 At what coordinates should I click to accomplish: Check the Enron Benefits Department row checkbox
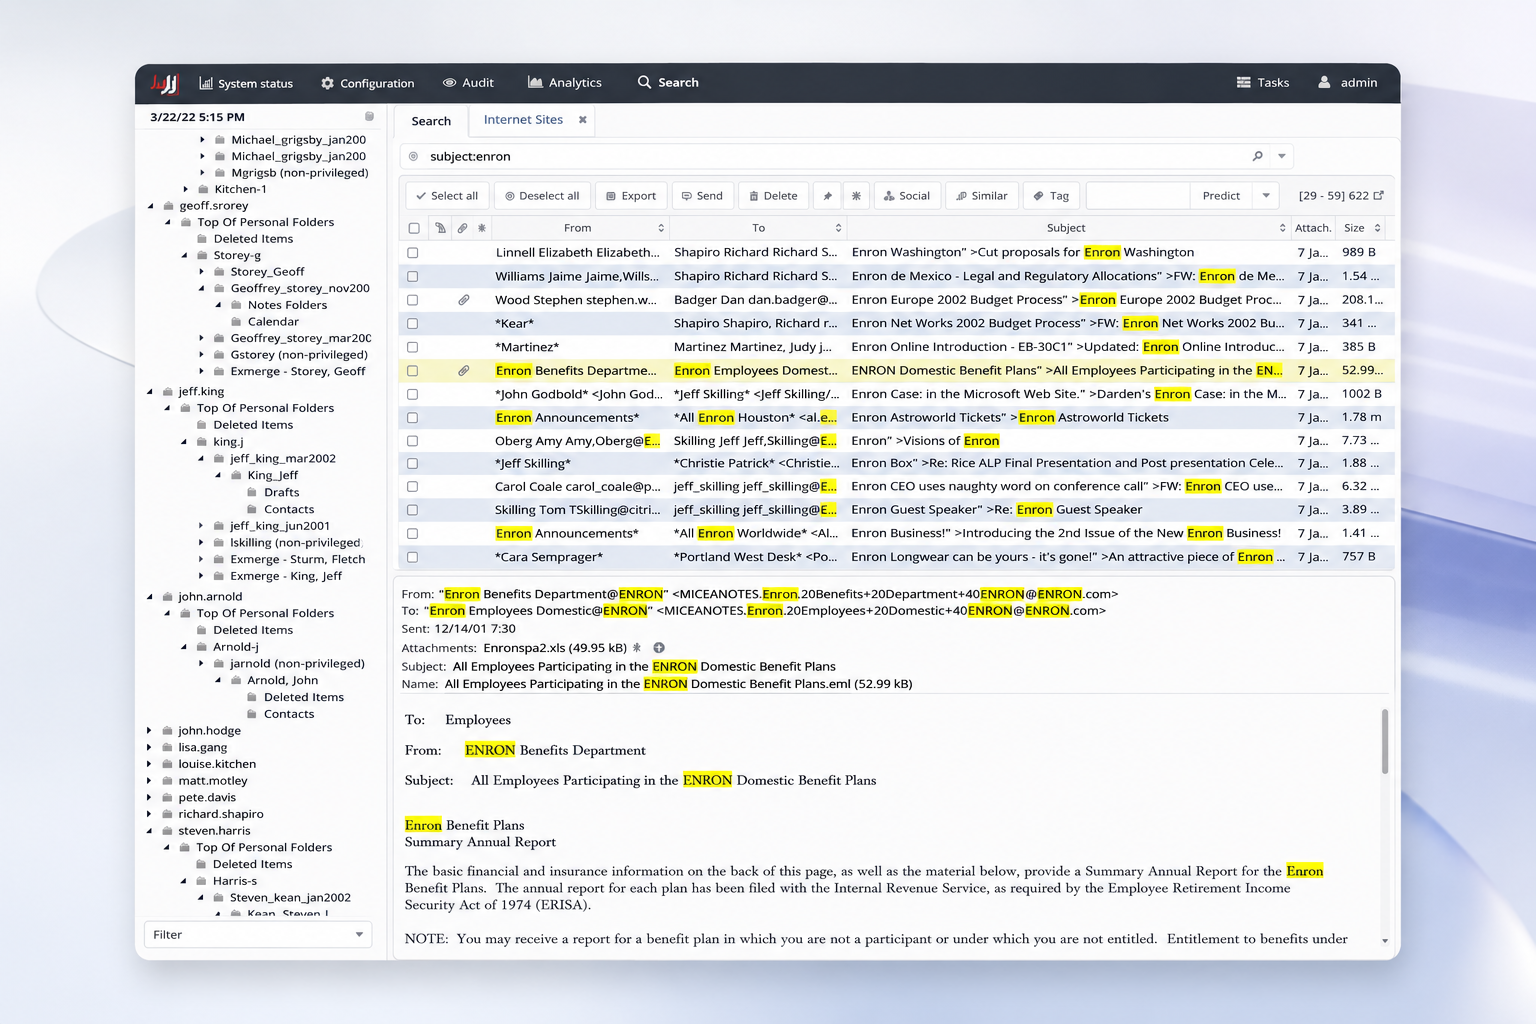(413, 371)
